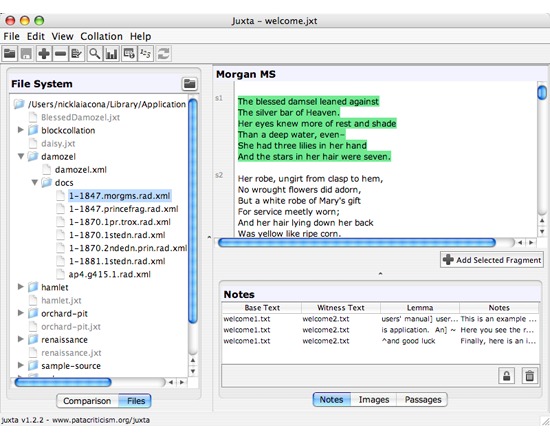Select file 1-1870.1pr.trox.rad.xml
Image resolution: width=550 pixels, height=440 pixels.
120,222
